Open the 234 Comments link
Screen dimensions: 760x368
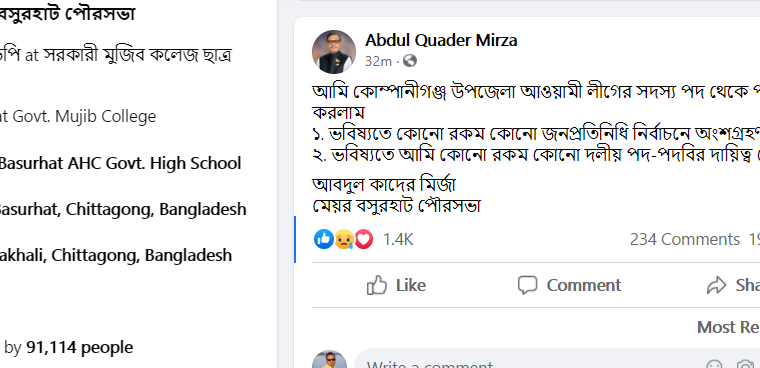click(685, 239)
